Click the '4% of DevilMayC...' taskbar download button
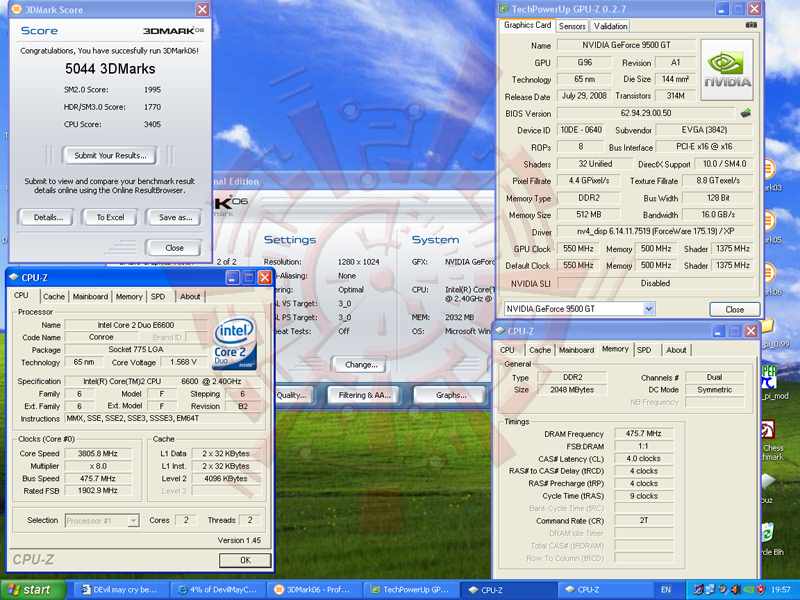 217,590
